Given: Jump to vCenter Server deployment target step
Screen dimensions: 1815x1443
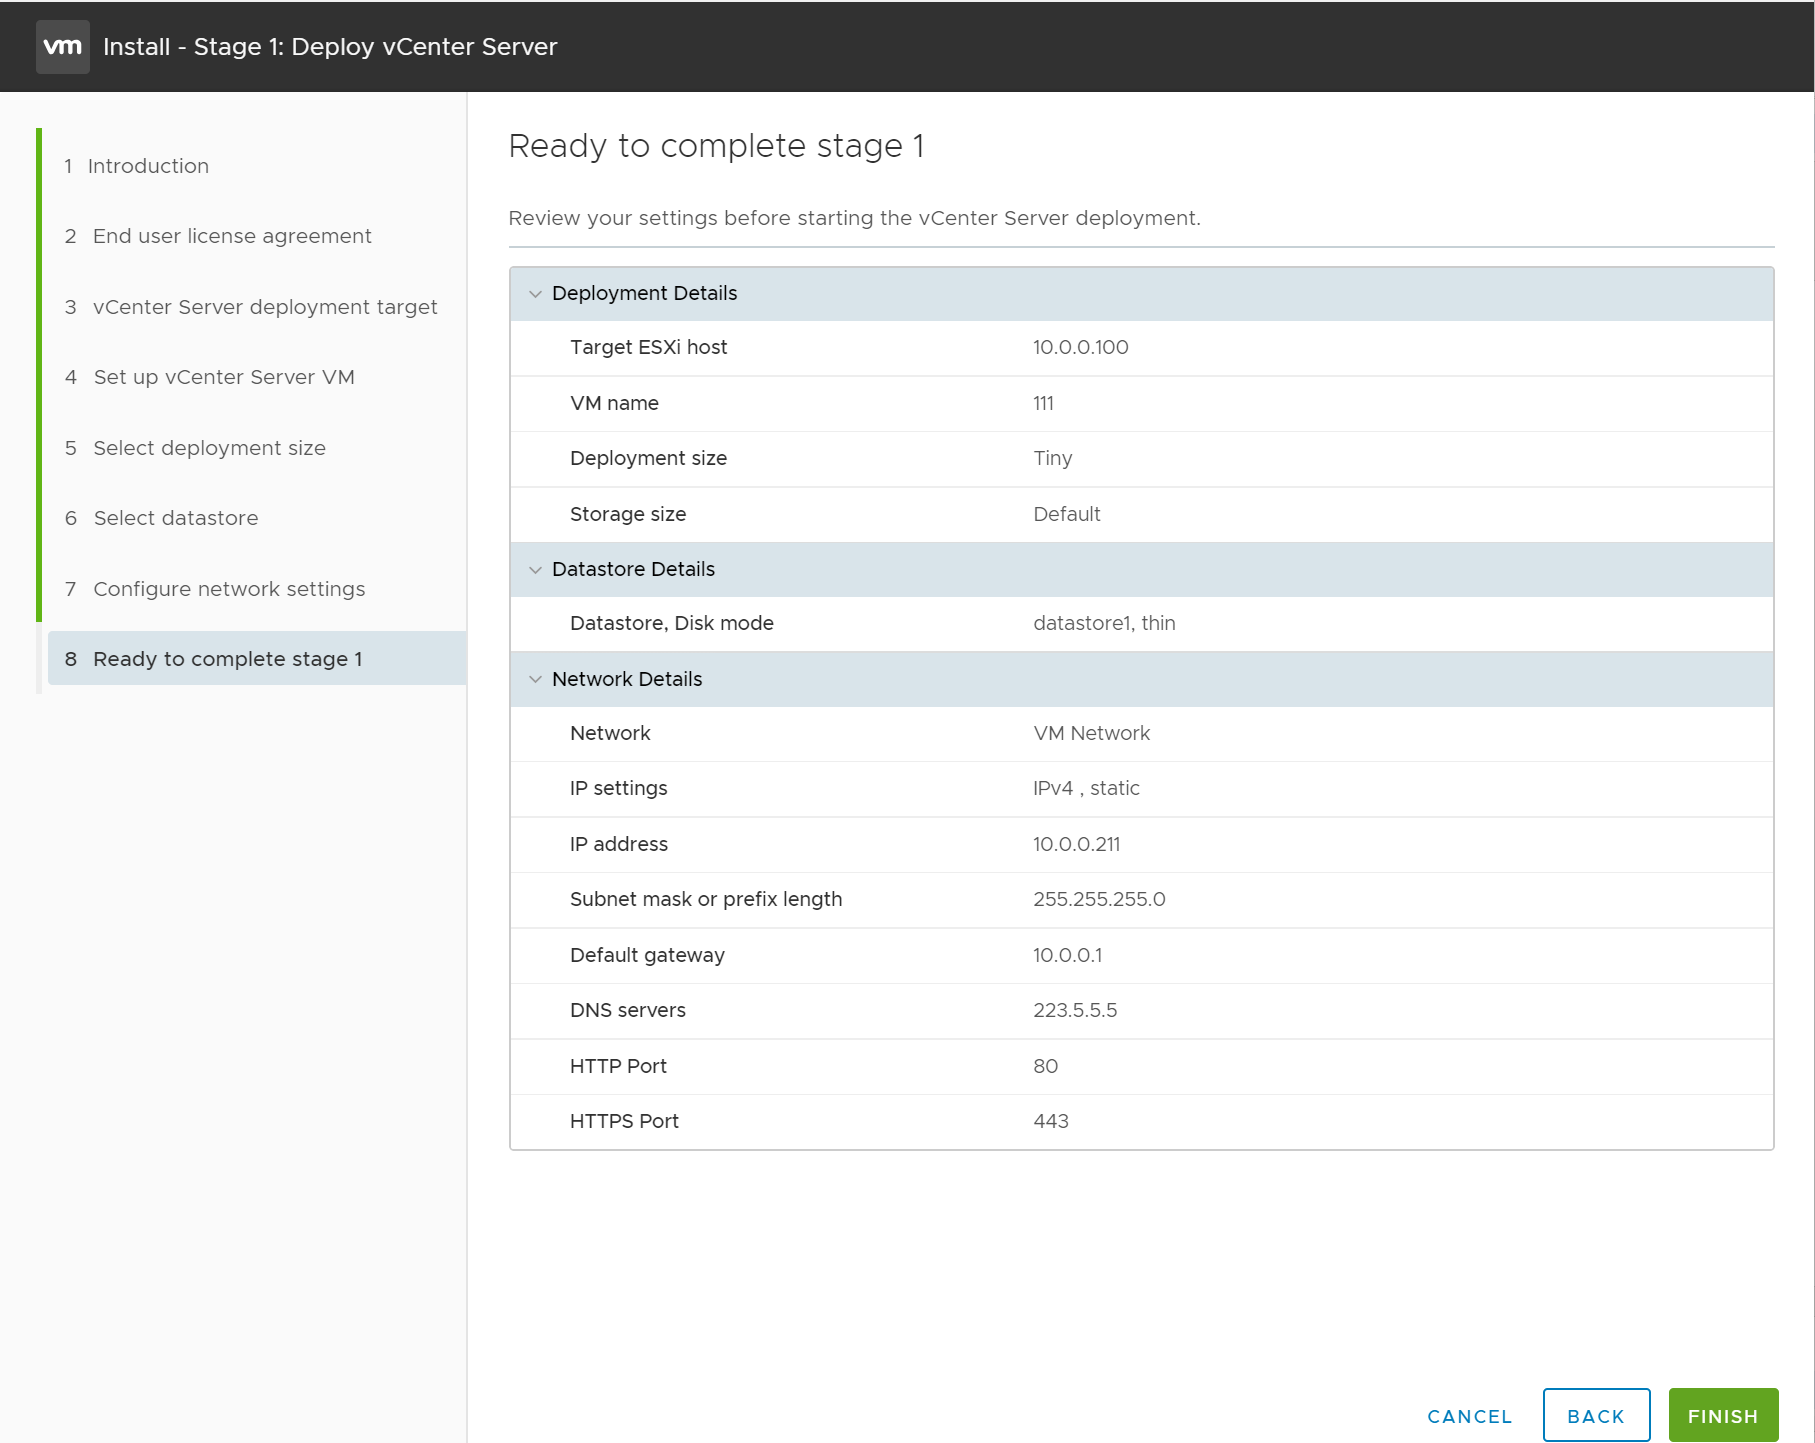Looking at the screenshot, I should [x=265, y=307].
